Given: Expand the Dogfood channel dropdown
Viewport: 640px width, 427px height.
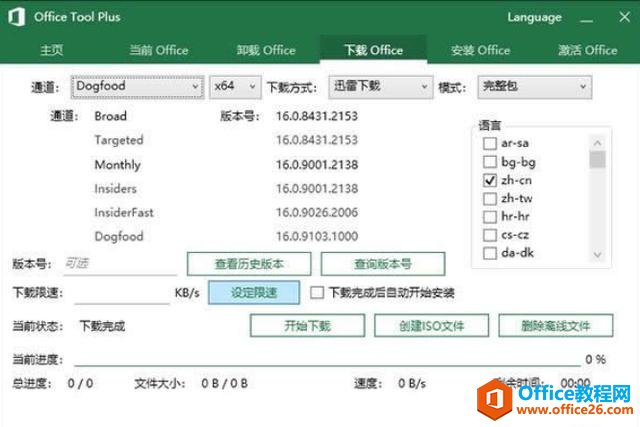Looking at the screenshot, I should click(x=138, y=87).
